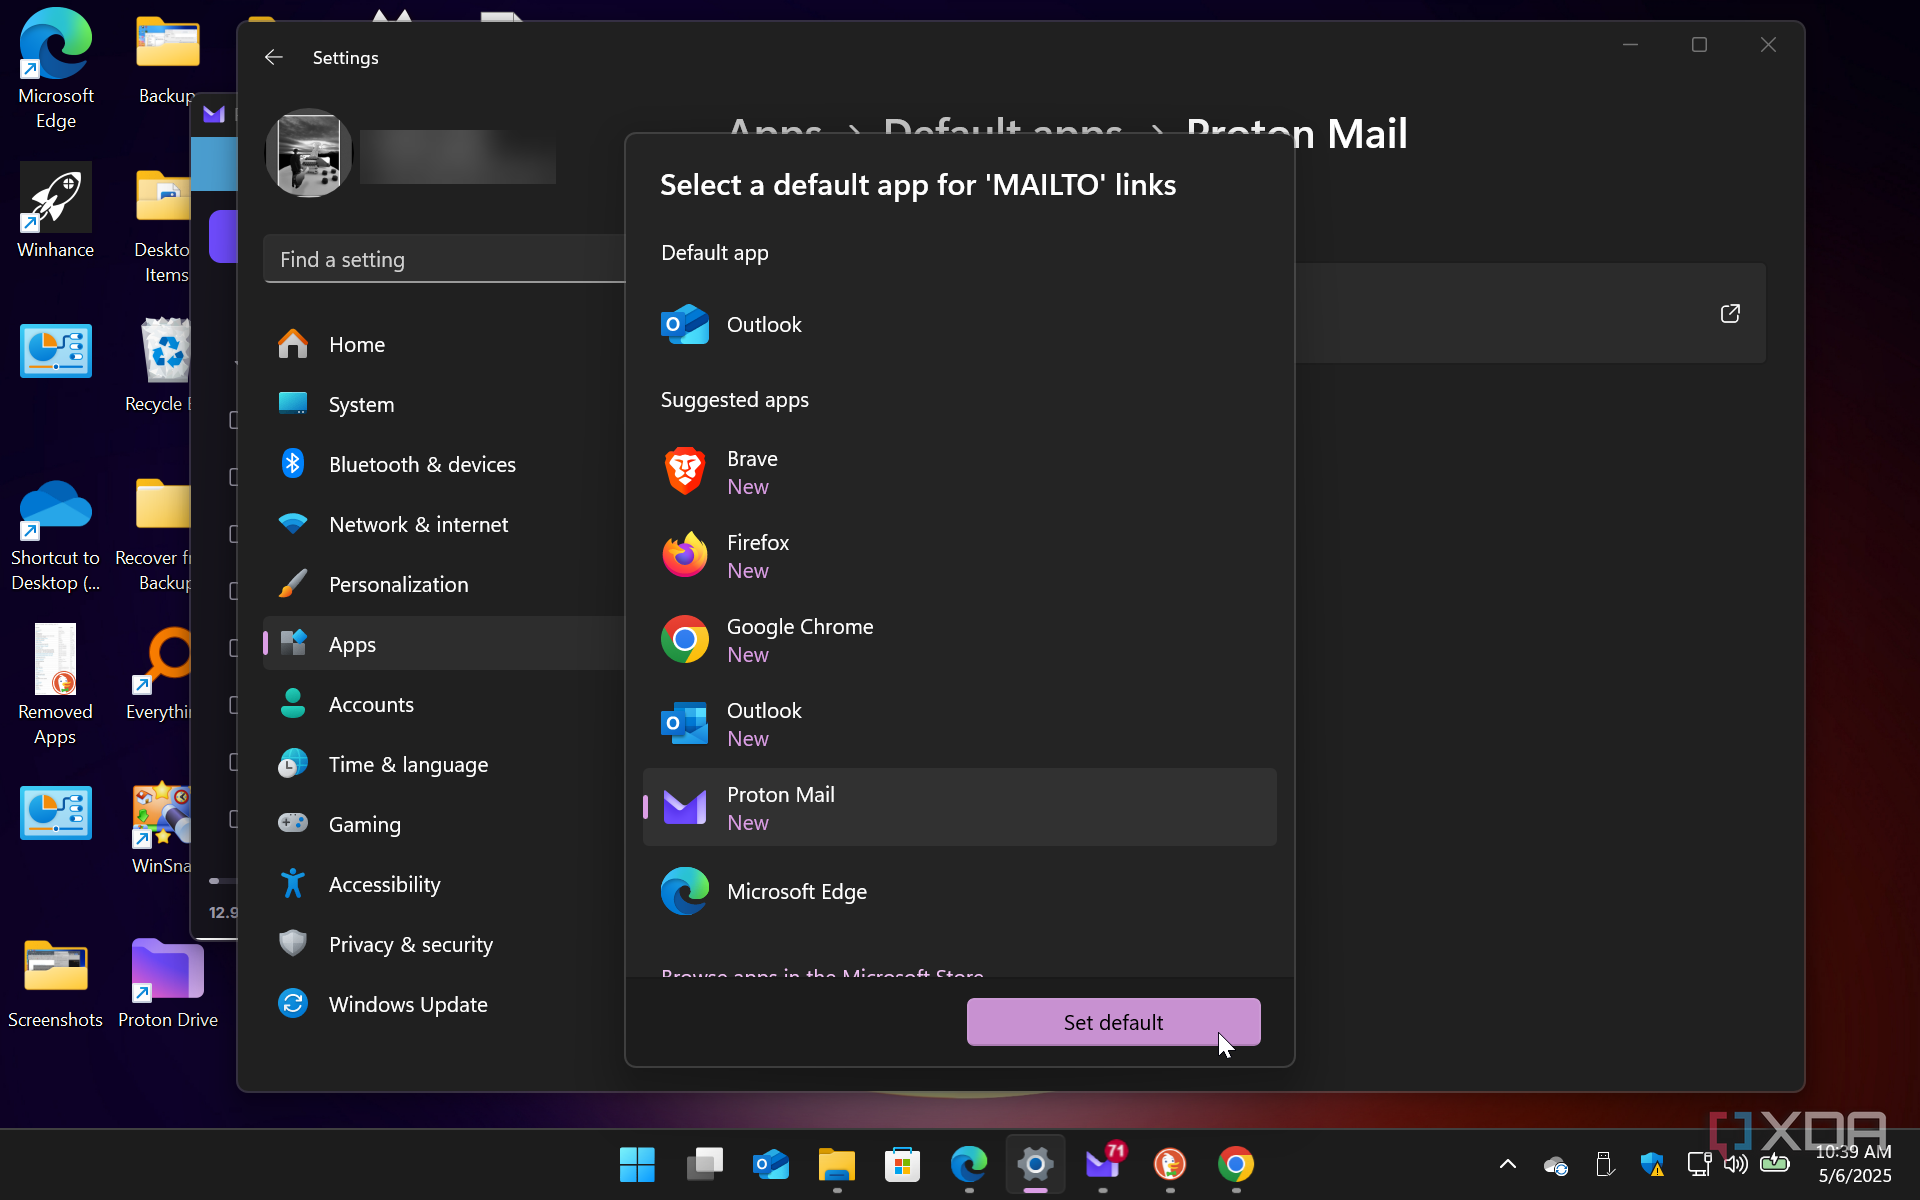
Task: Choose Brave from suggested apps list
Action: click(959, 472)
